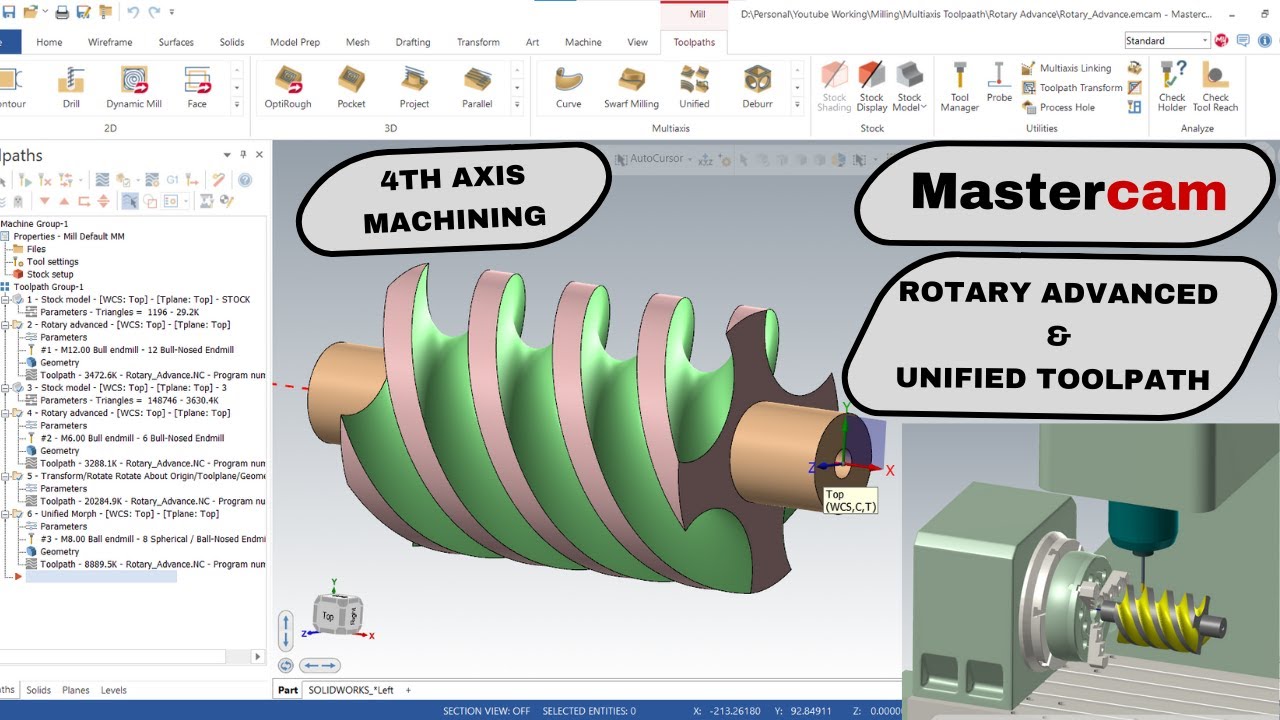Image resolution: width=1280 pixels, height=720 pixels.
Task: Undo the last action
Action: click(133, 13)
